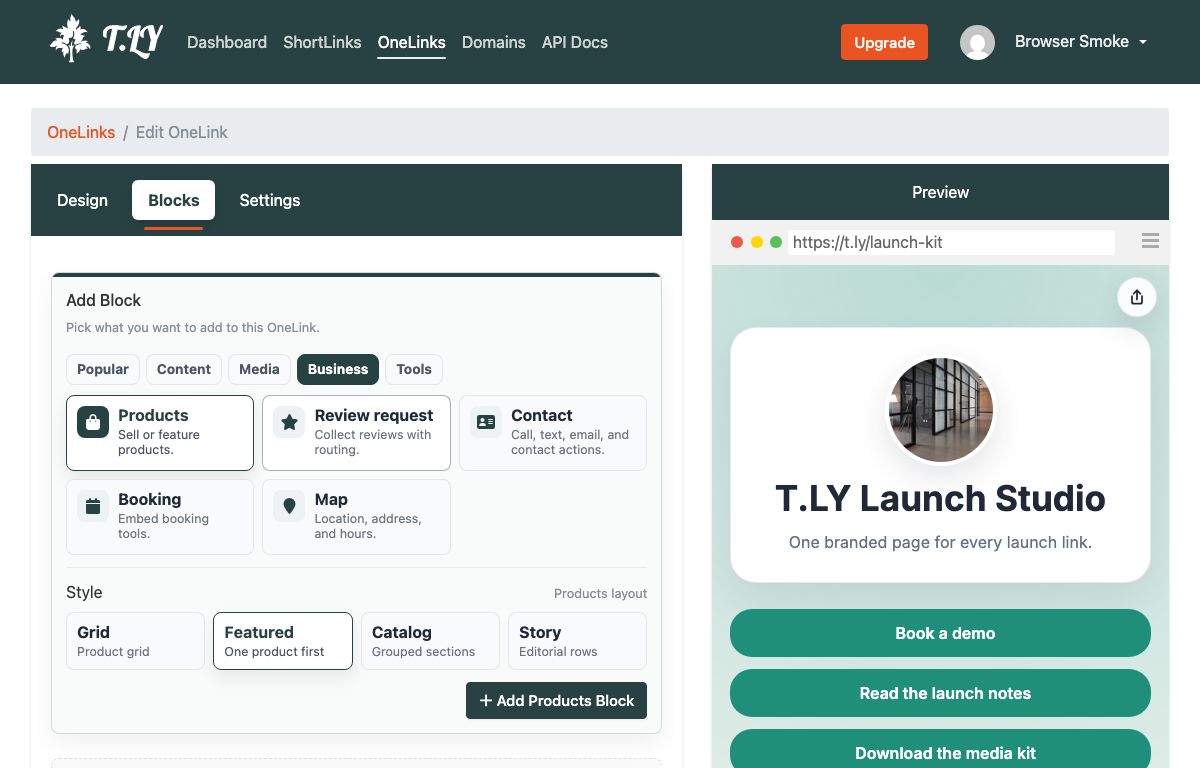Click the user avatar icon
This screenshot has width=1200, height=768.
point(977,42)
